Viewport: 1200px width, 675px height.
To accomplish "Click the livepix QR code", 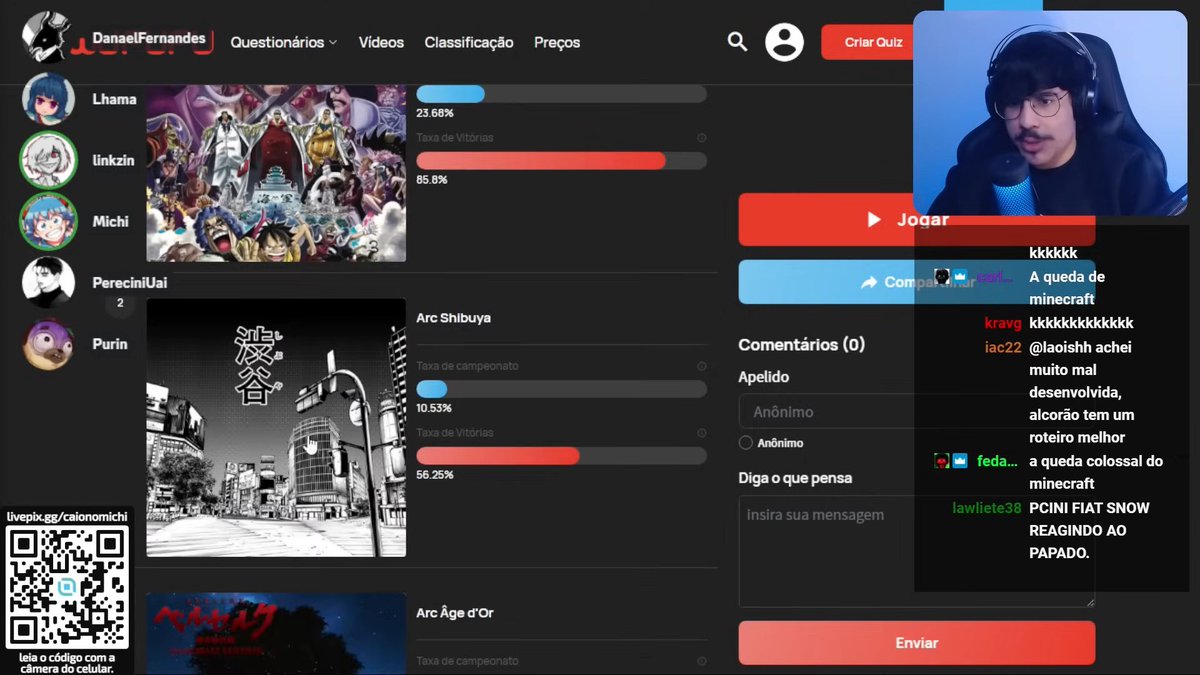I will 67,587.
